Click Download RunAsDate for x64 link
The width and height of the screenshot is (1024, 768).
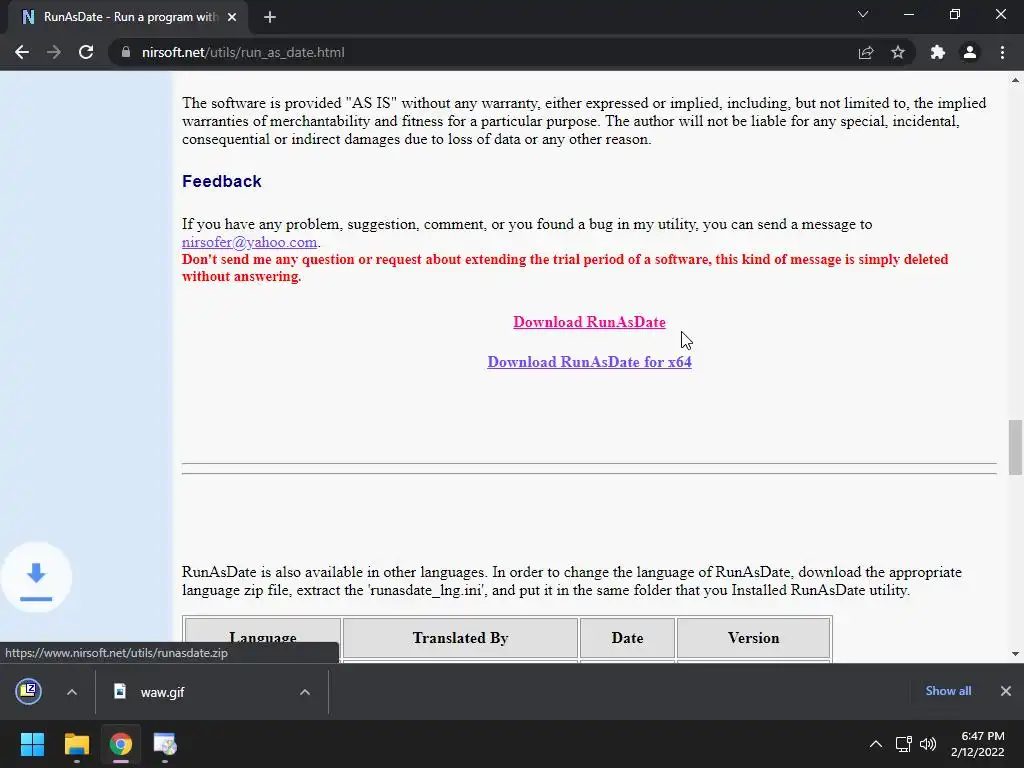(589, 362)
